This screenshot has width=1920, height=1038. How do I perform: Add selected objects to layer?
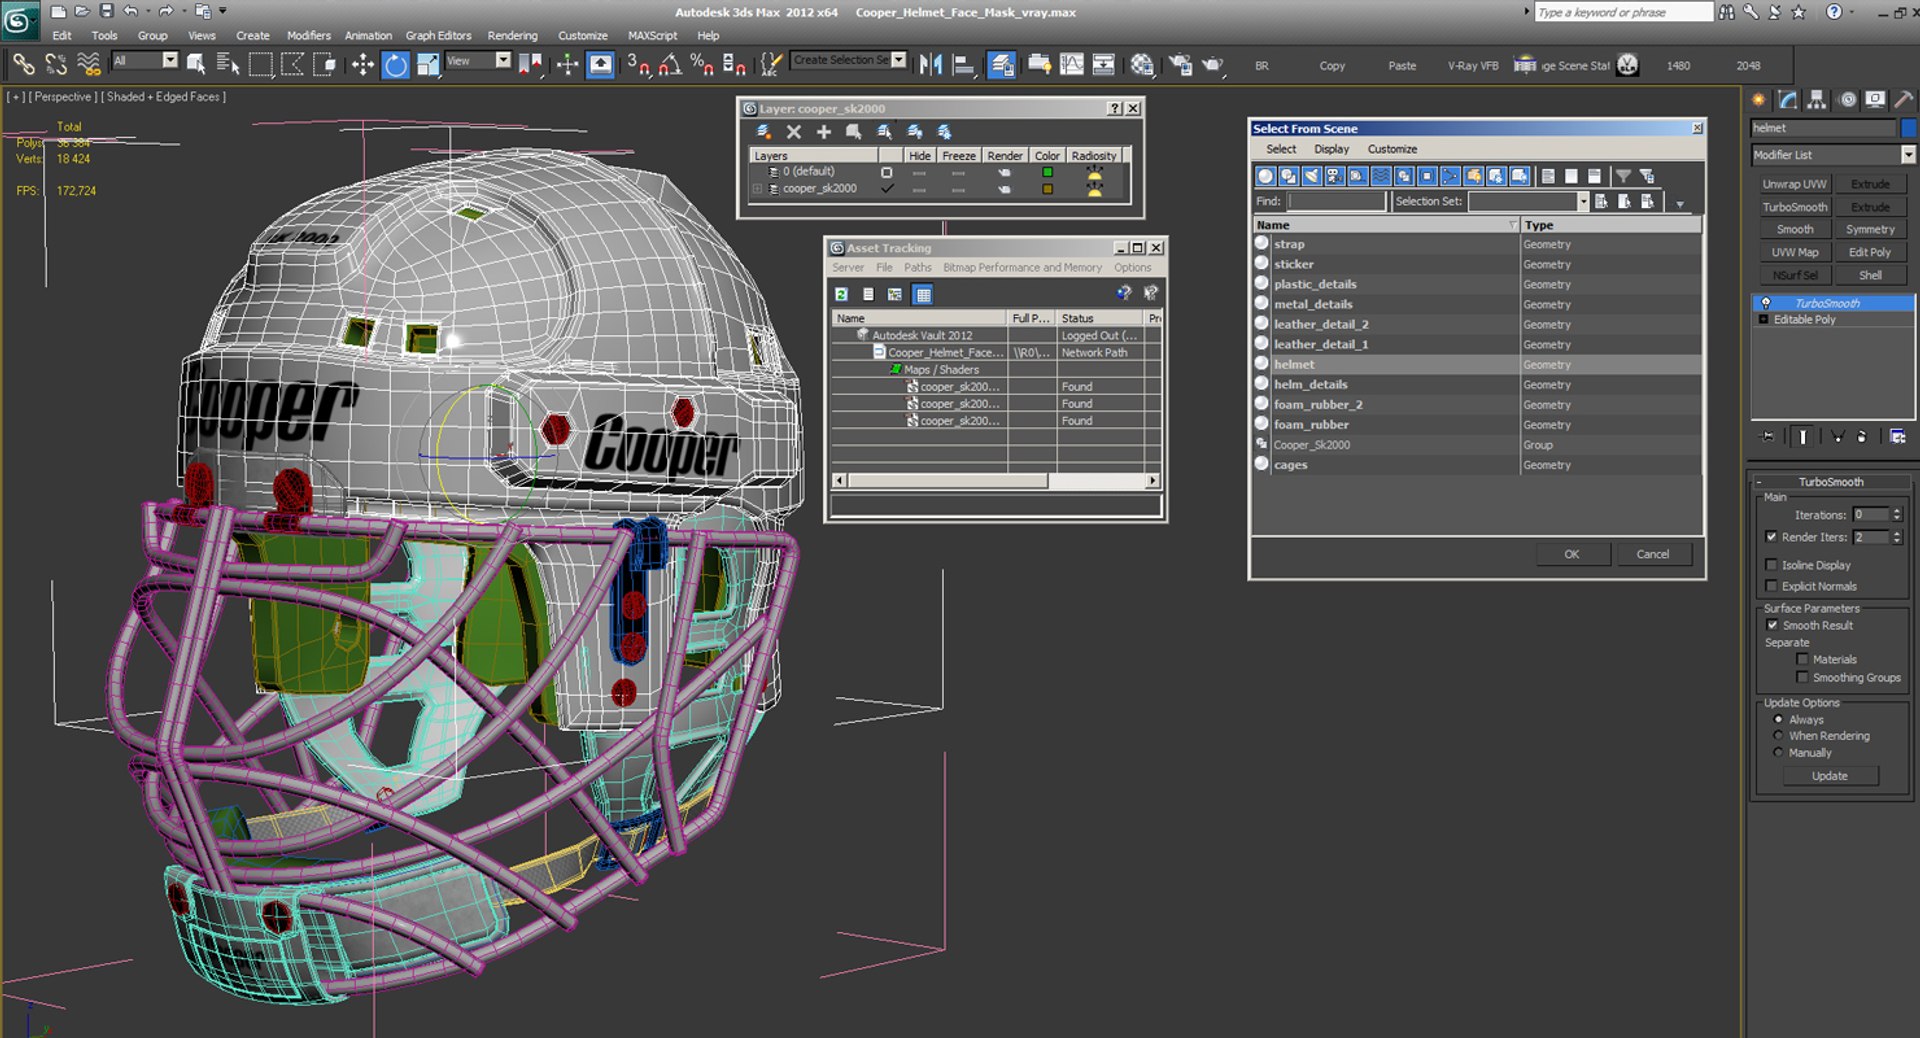[x=824, y=132]
